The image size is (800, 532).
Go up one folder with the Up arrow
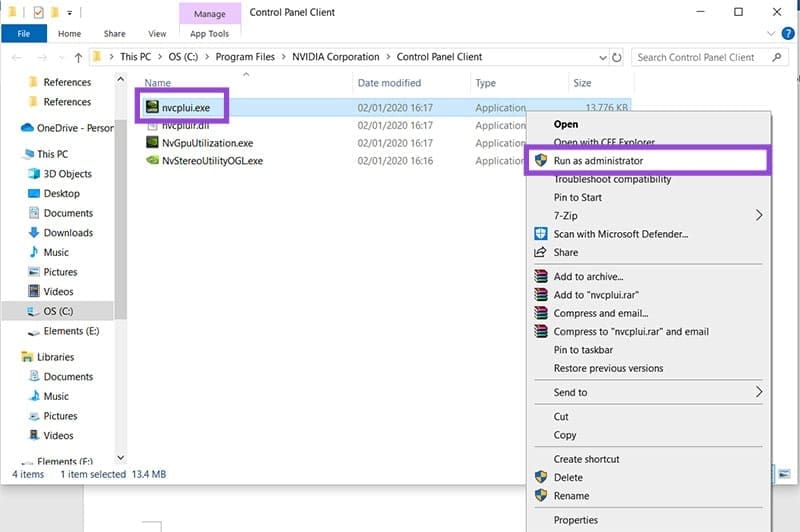(x=78, y=58)
